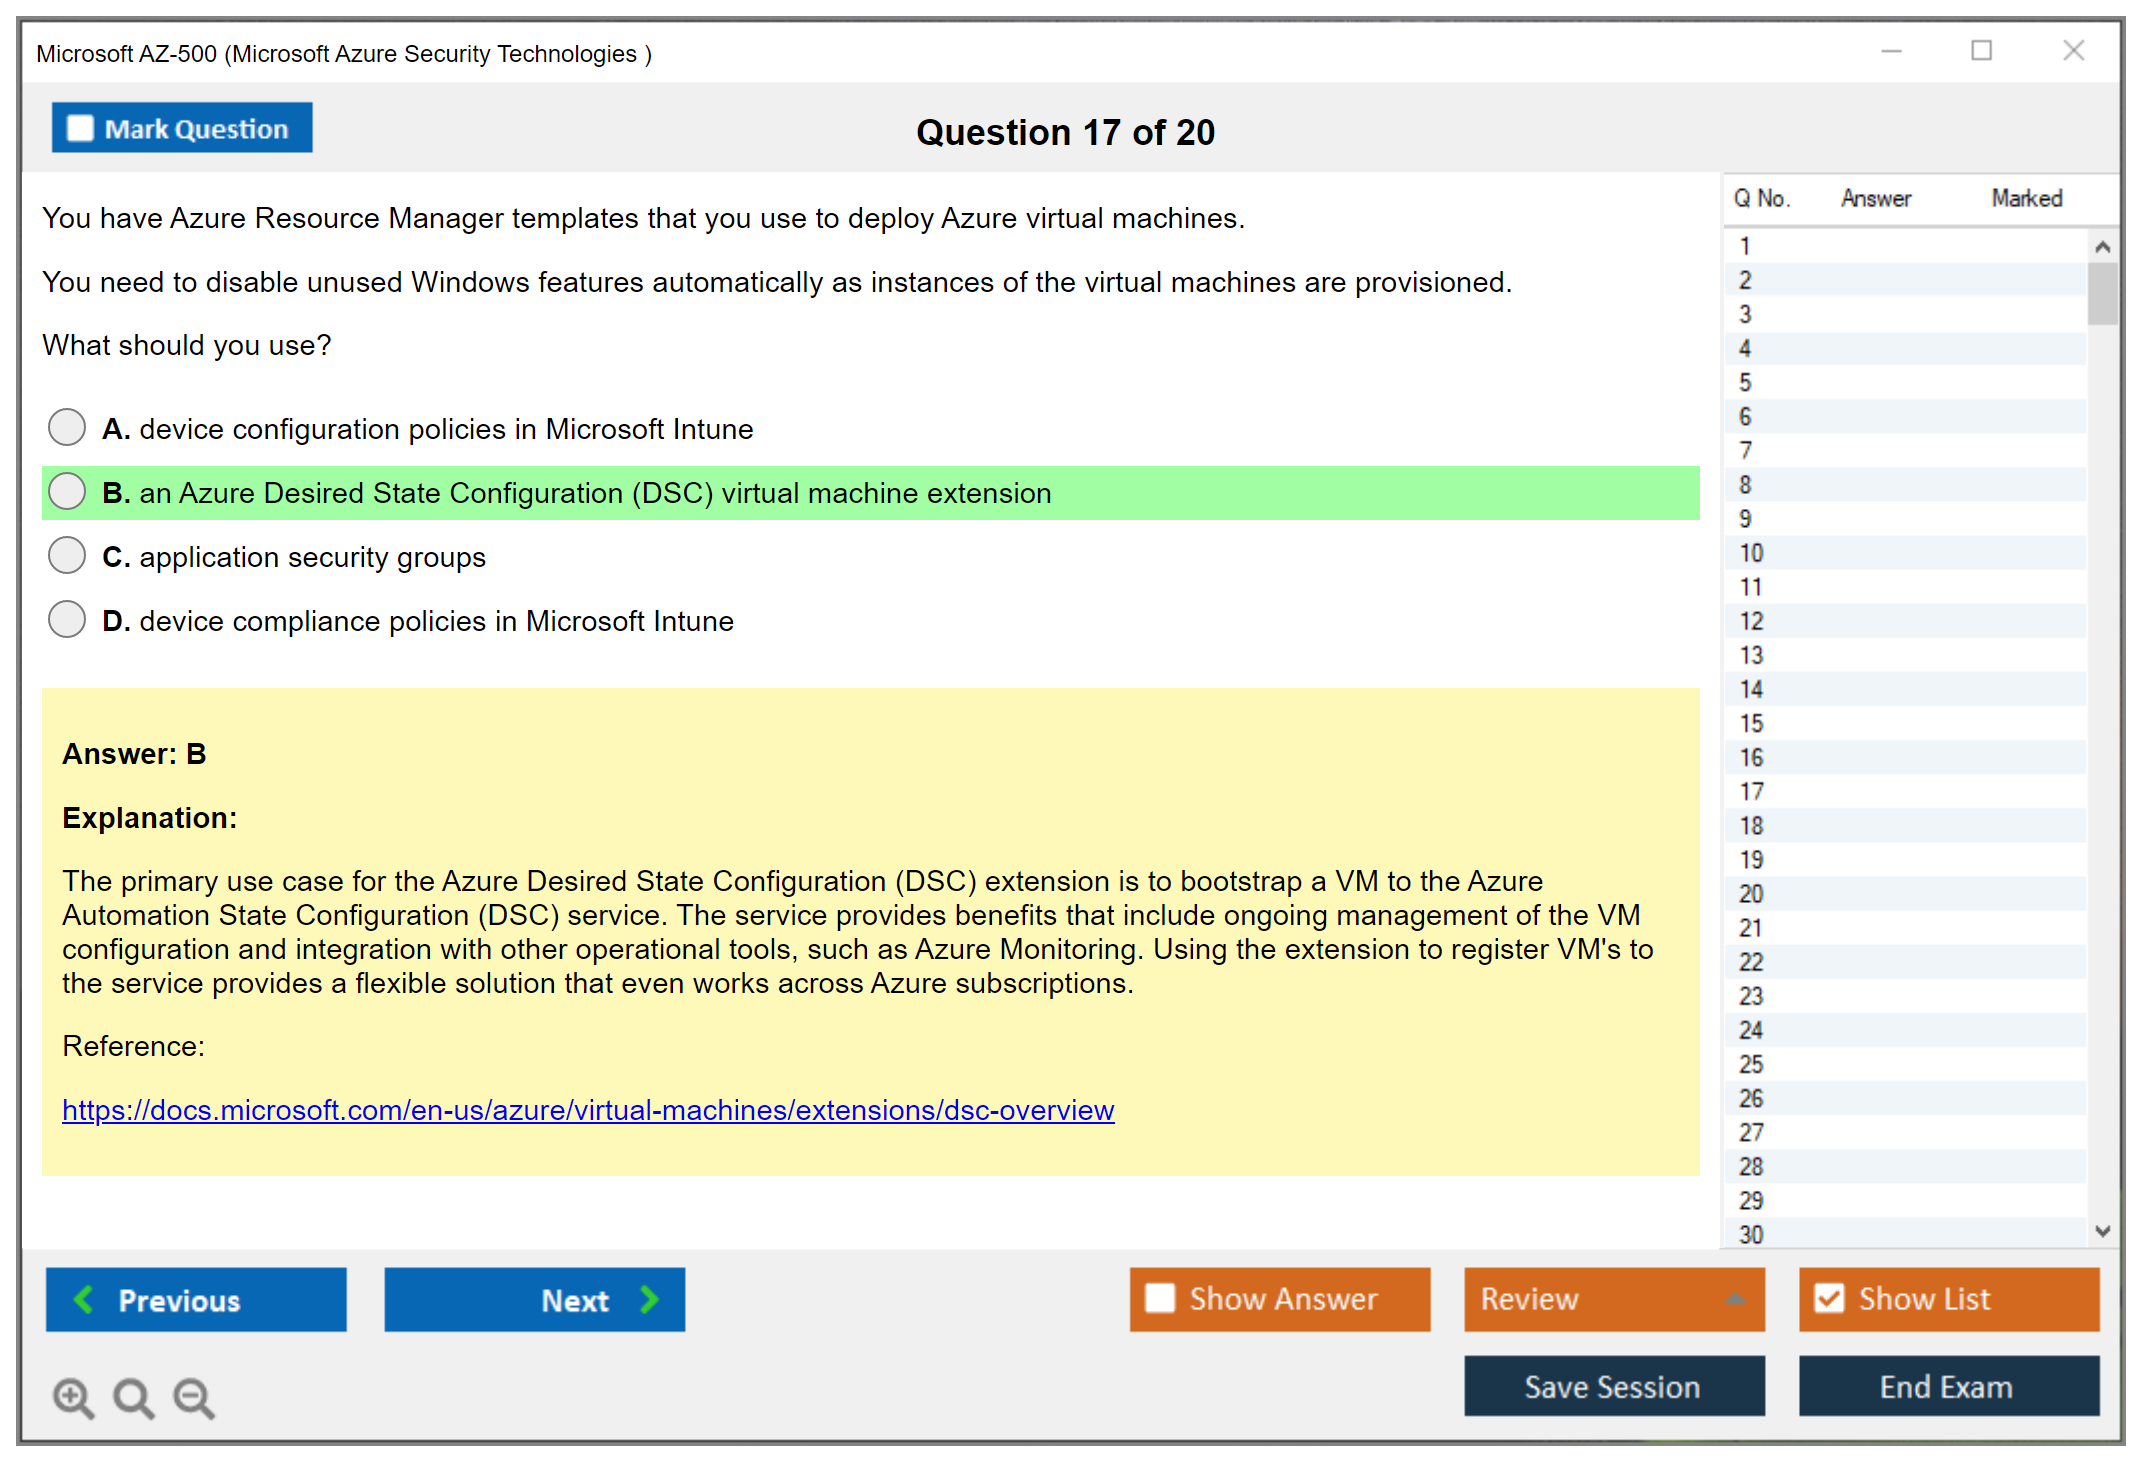
Task: Toggle the Show Answer checkbox
Action: (x=1160, y=1298)
